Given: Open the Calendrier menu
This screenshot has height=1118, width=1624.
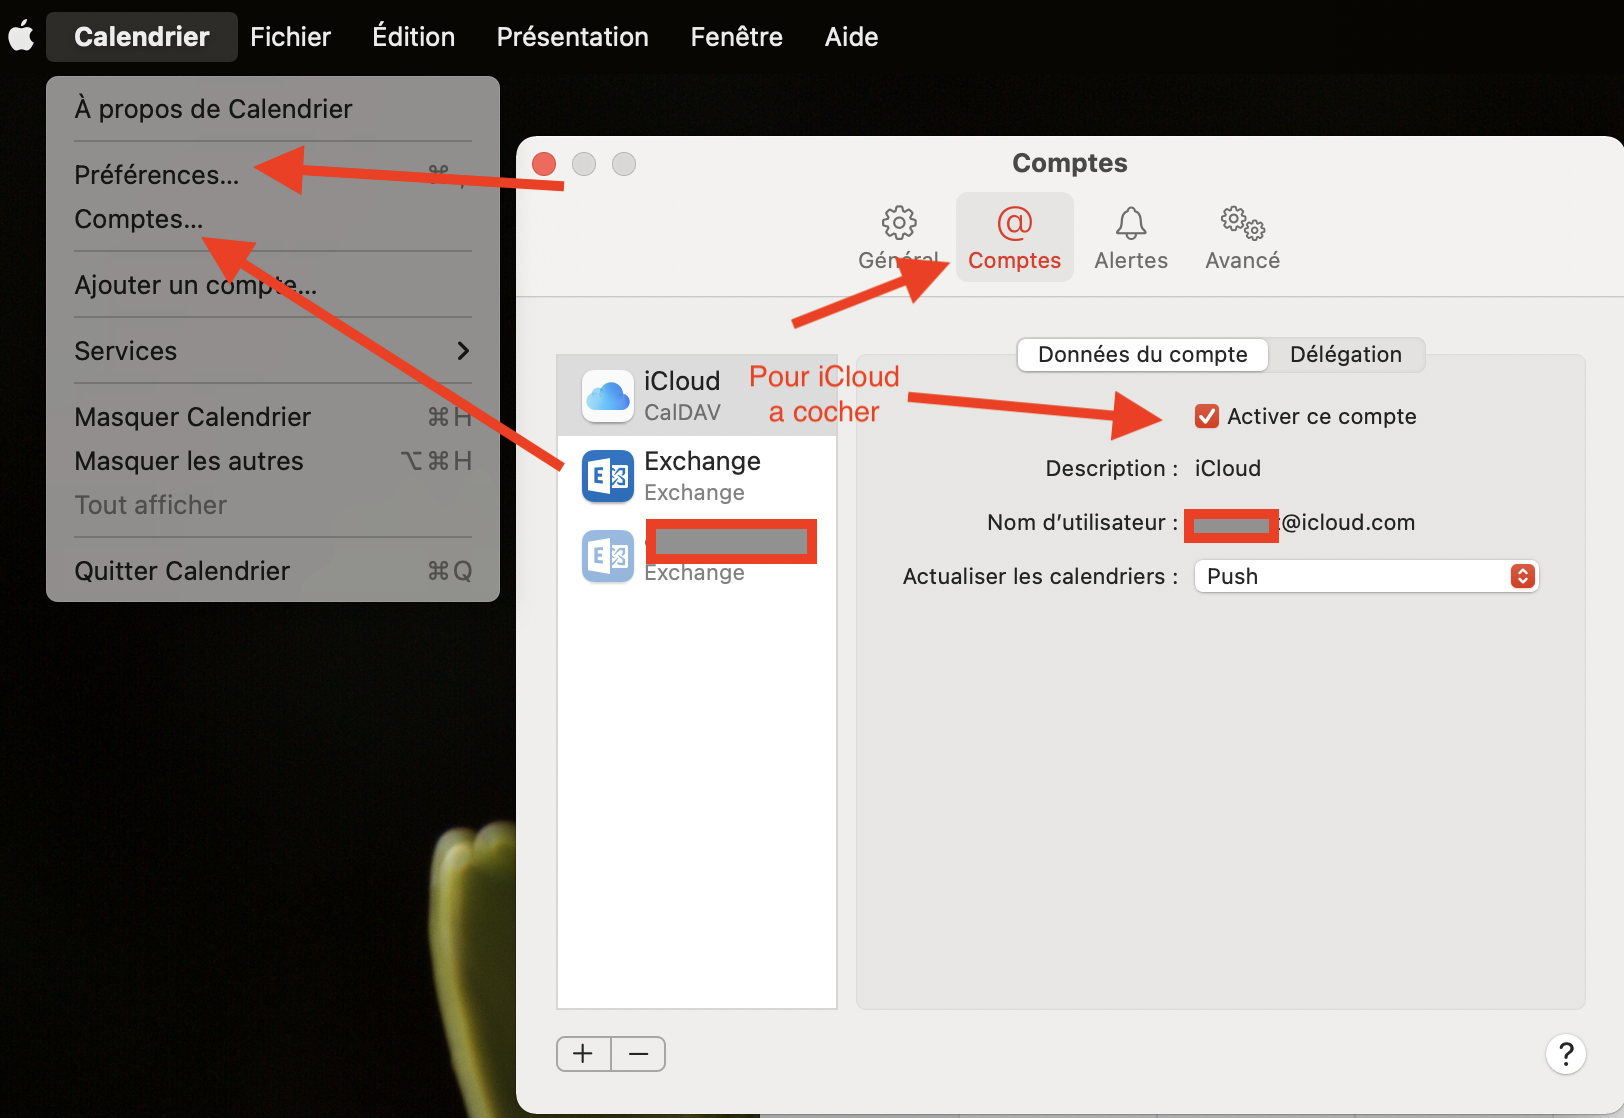Looking at the screenshot, I should (x=142, y=37).
